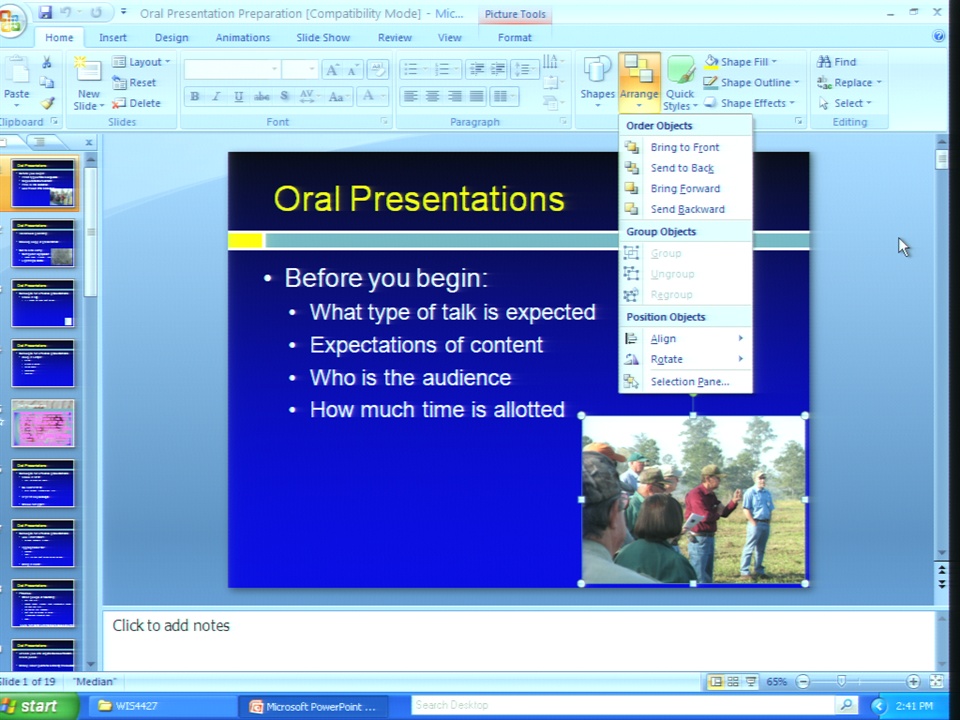Click the Format Painter brush icon

pos(47,103)
